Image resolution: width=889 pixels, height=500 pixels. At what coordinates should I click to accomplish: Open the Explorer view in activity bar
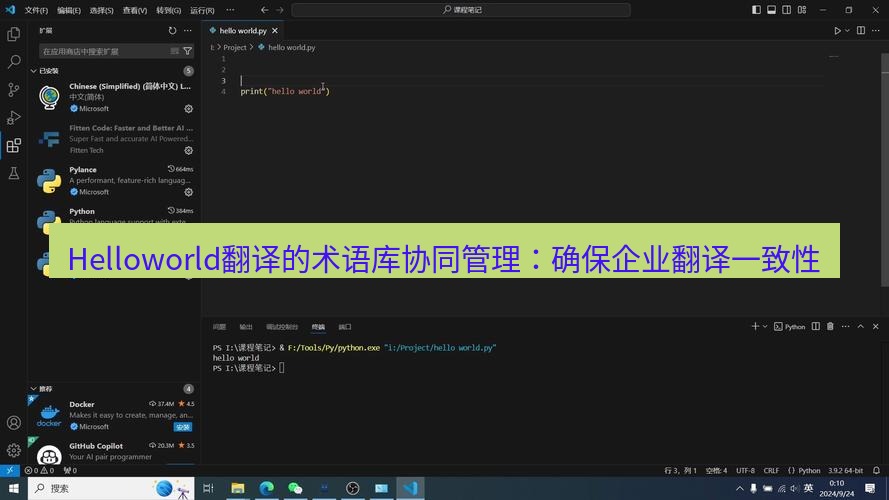click(14, 34)
